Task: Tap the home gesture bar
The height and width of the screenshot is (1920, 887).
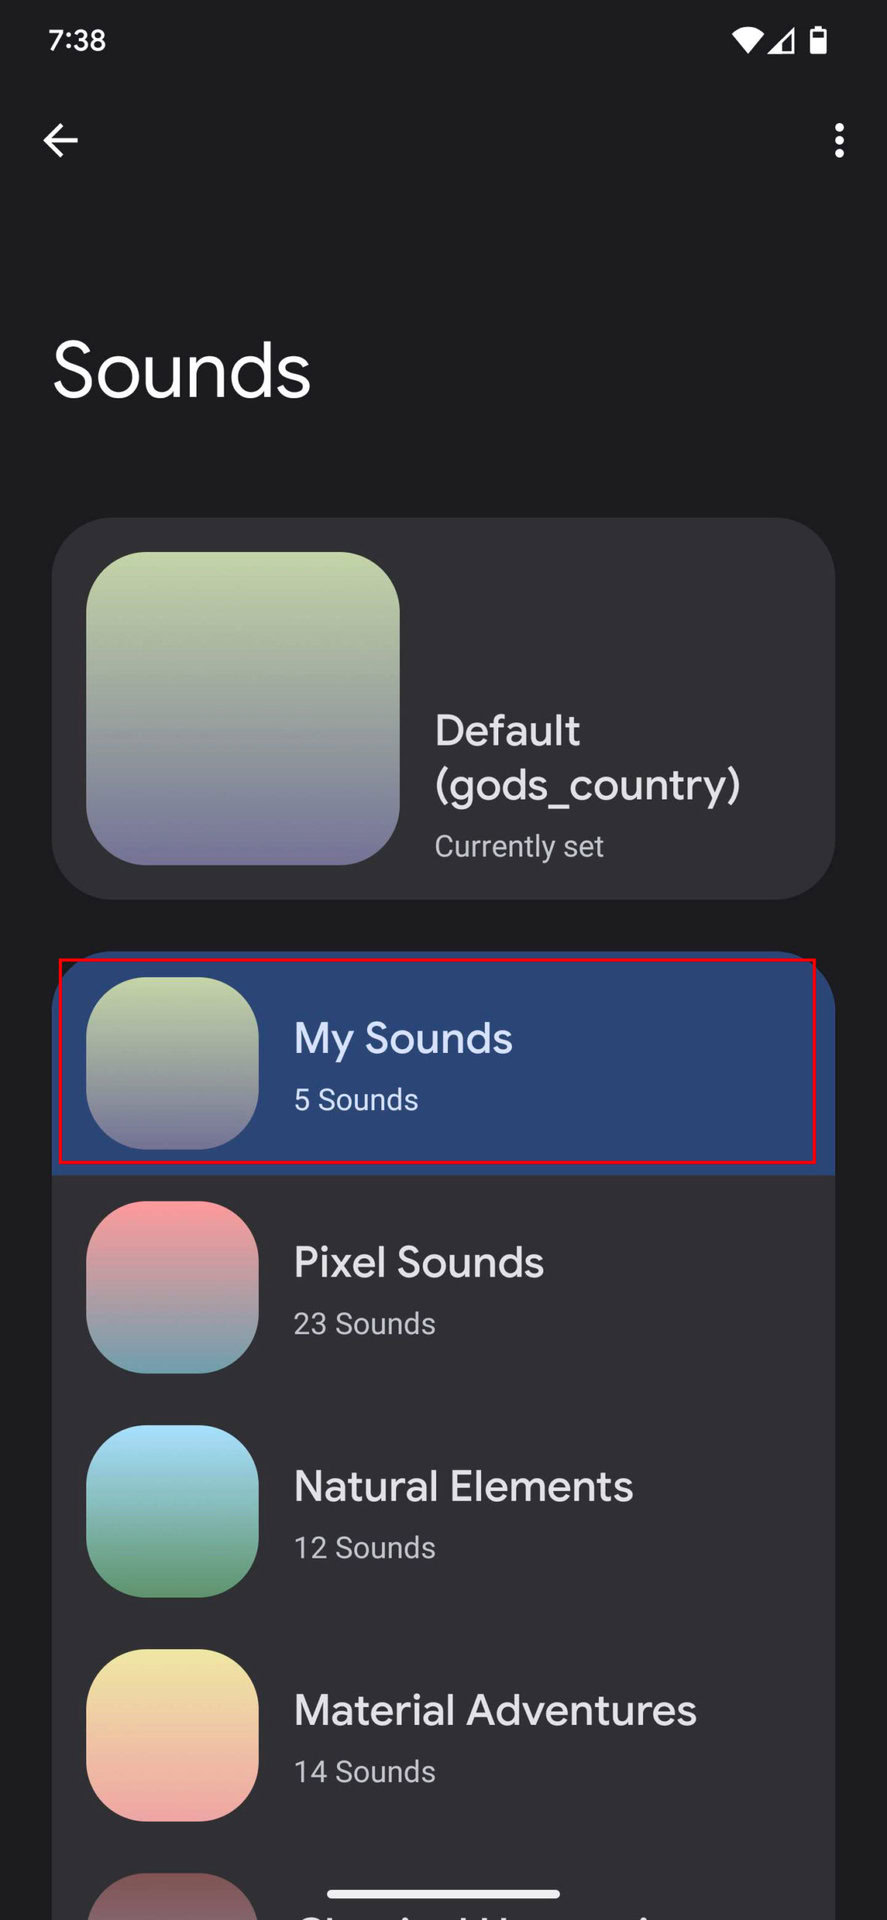Action: [x=443, y=1893]
